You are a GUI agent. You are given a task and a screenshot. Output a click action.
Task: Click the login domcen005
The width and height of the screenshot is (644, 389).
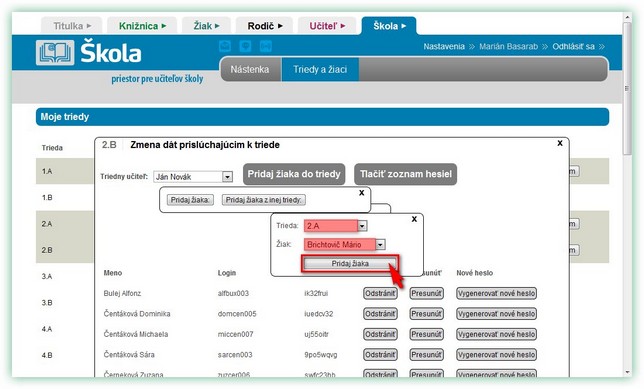237,314
